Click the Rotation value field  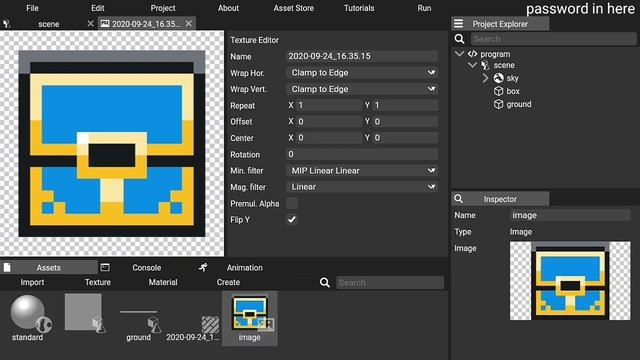click(362, 154)
